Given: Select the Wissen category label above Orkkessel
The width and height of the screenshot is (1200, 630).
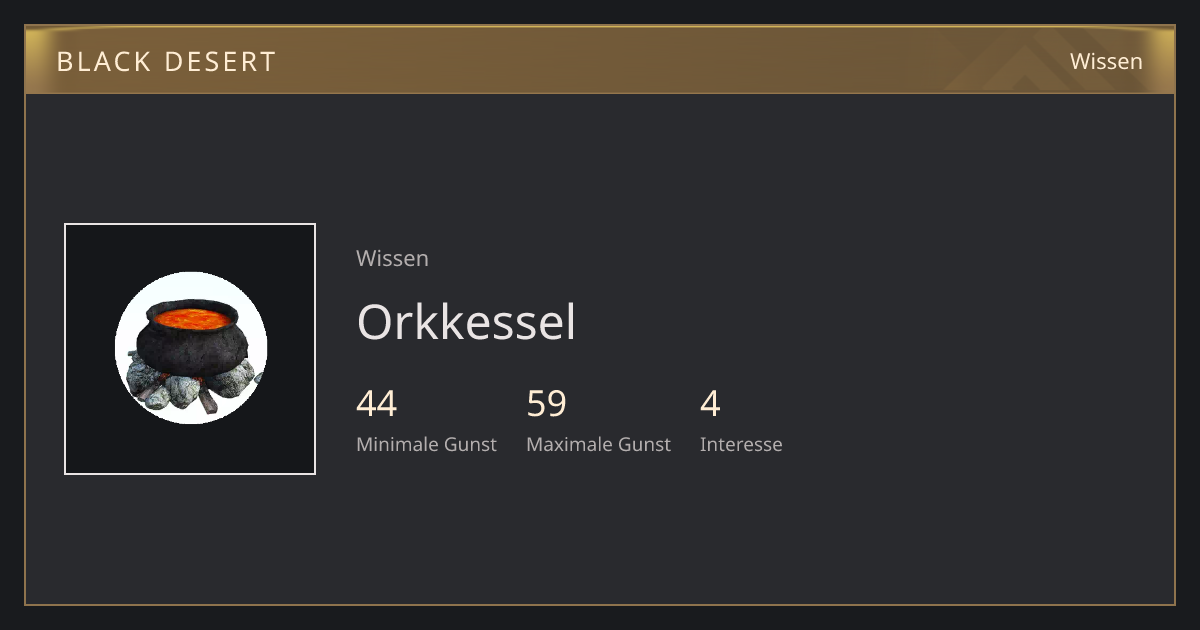Looking at the screenshot, I should pos(392,258).
